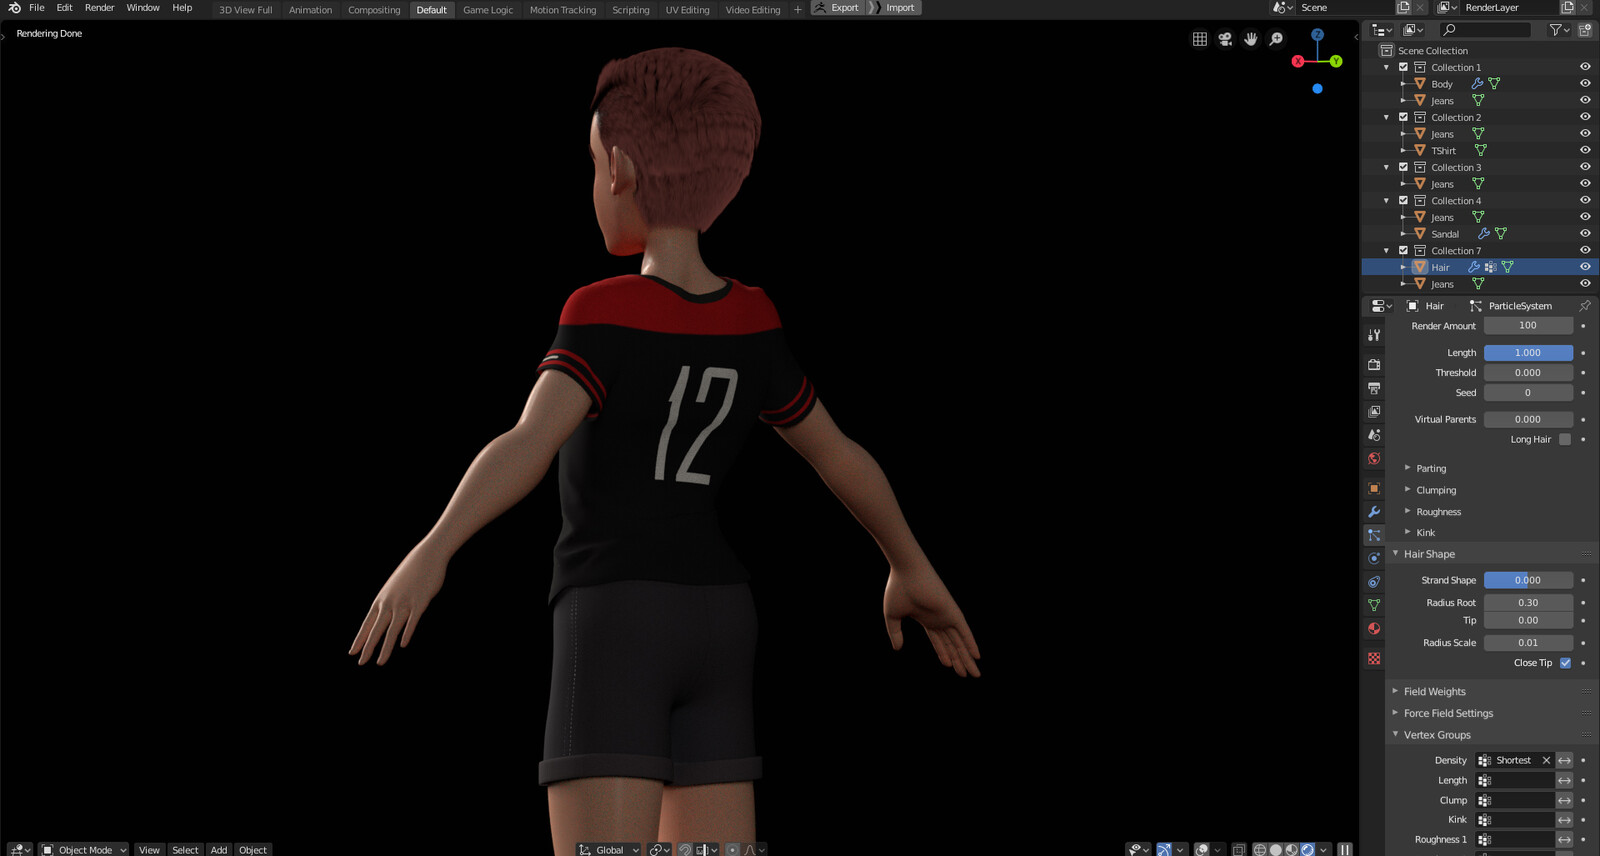Viewport: 1600px width, 856px height.
Task: Open the Object Constraints properties tab
Action: coord(1374,582)
